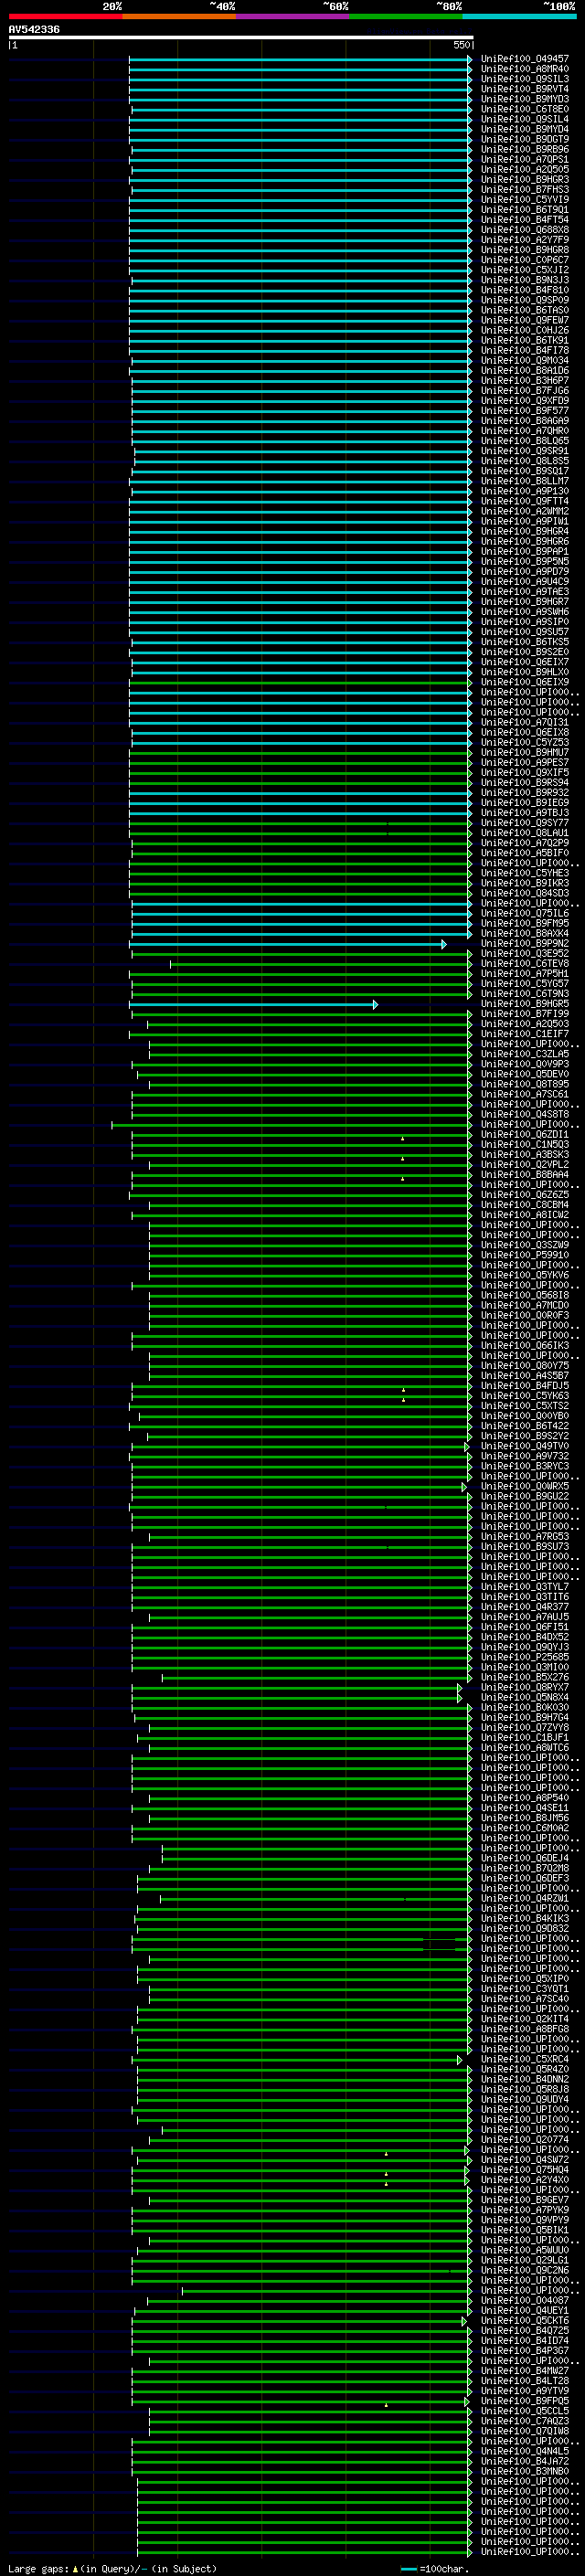The width and height of the screenshot is (585, 2576).
Task: Select hit label UniRef100_Q4RZW1
Action: [x=525, y=1898]
